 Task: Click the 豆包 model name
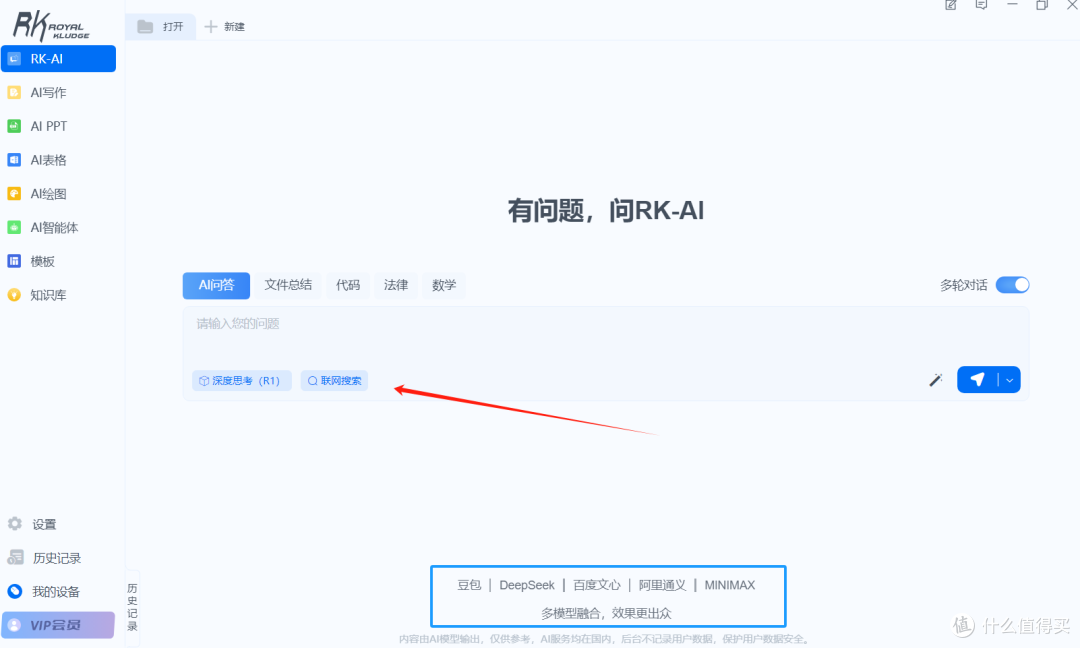[469, 585]
